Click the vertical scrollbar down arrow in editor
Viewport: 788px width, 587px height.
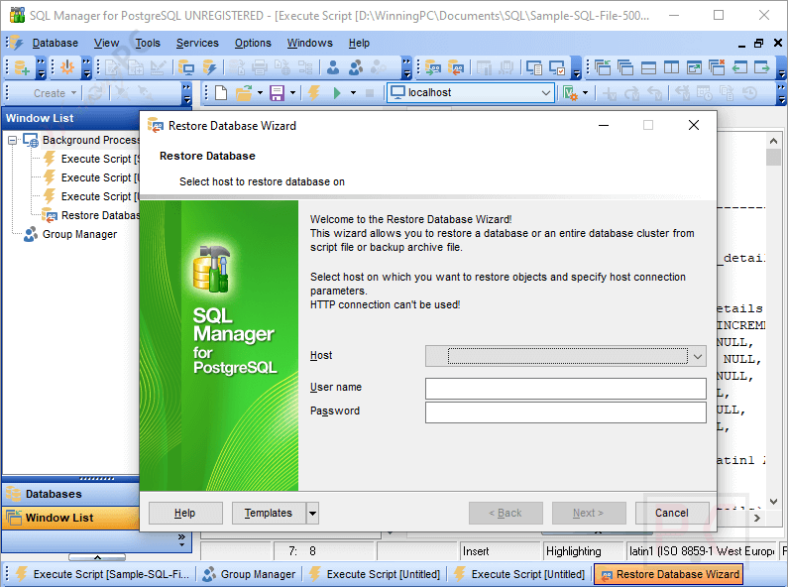[773, 502]
